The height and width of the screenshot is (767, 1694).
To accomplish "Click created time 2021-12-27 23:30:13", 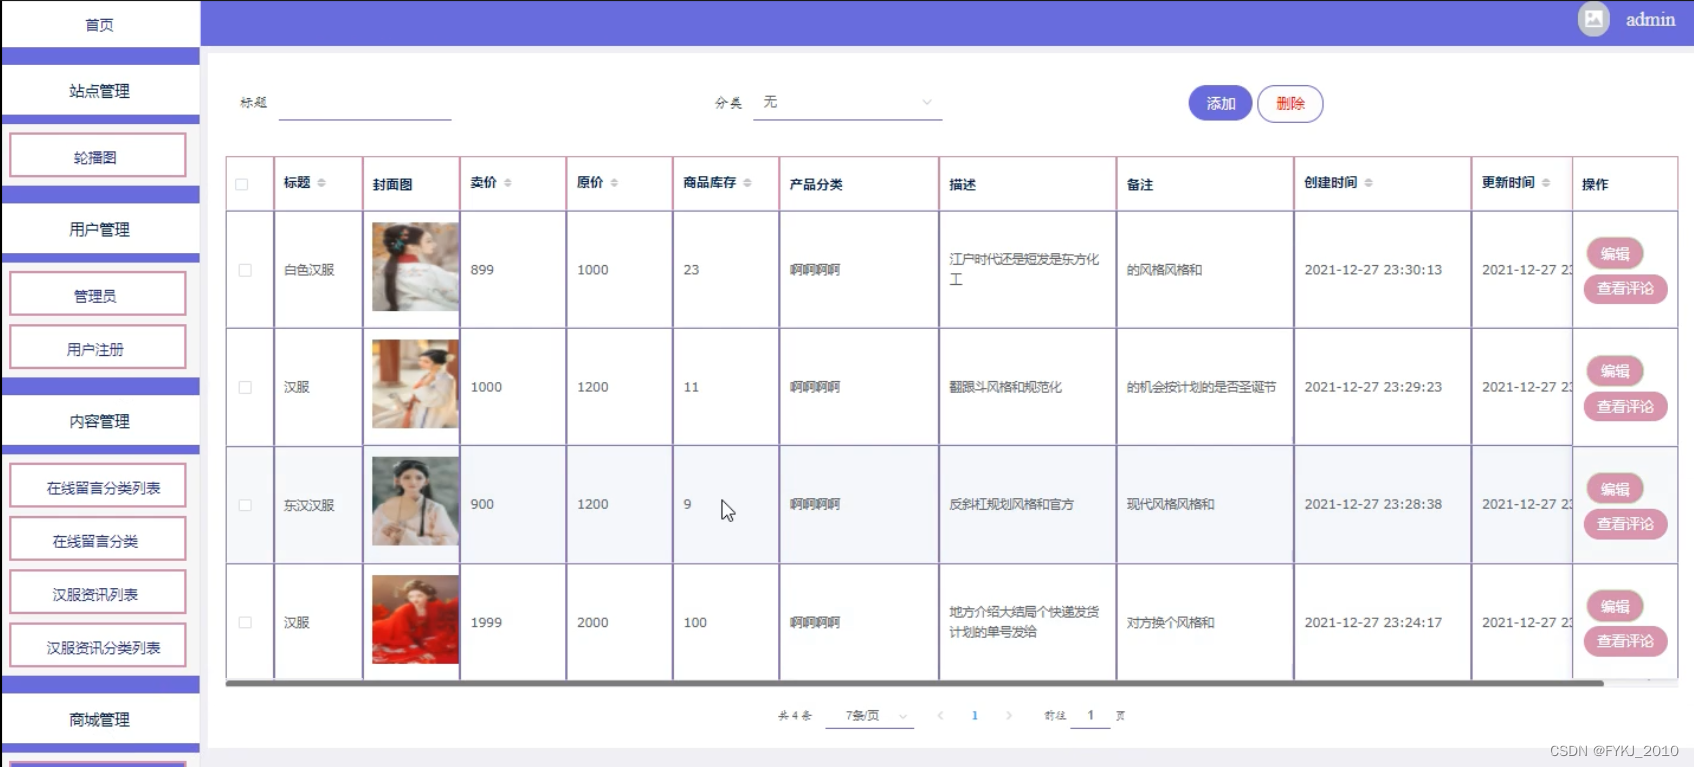I will pyautogui.click(x=1373, y=270).
